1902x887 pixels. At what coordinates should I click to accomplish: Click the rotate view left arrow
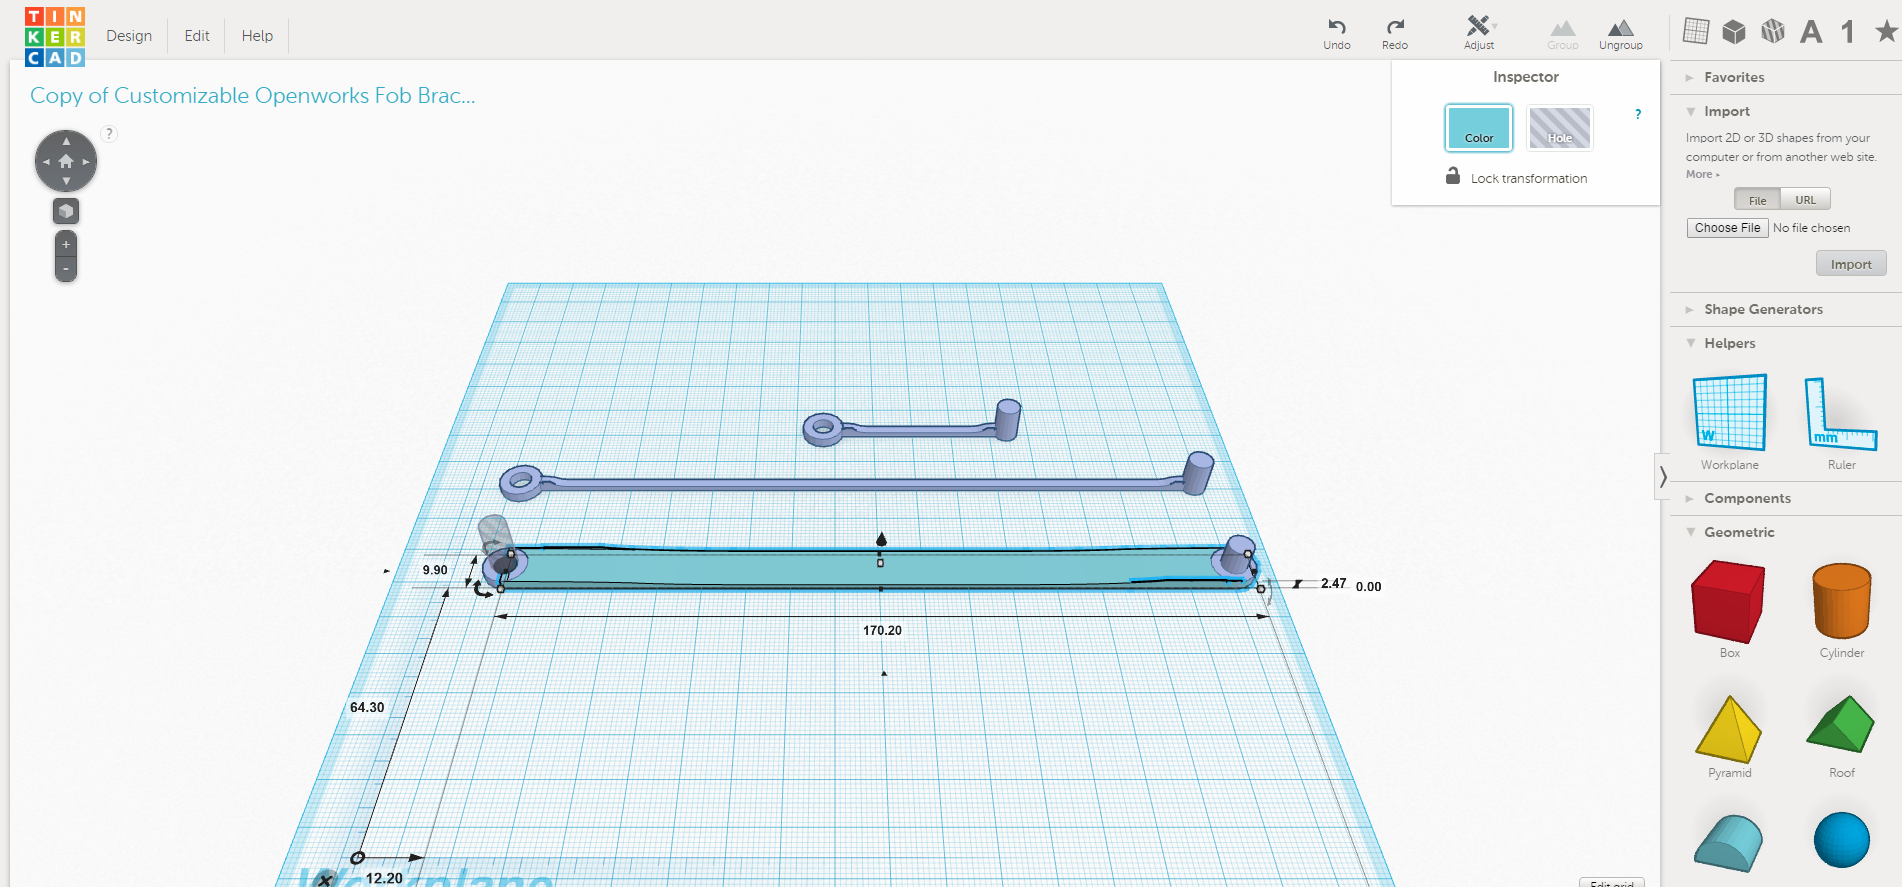[46, 161]
